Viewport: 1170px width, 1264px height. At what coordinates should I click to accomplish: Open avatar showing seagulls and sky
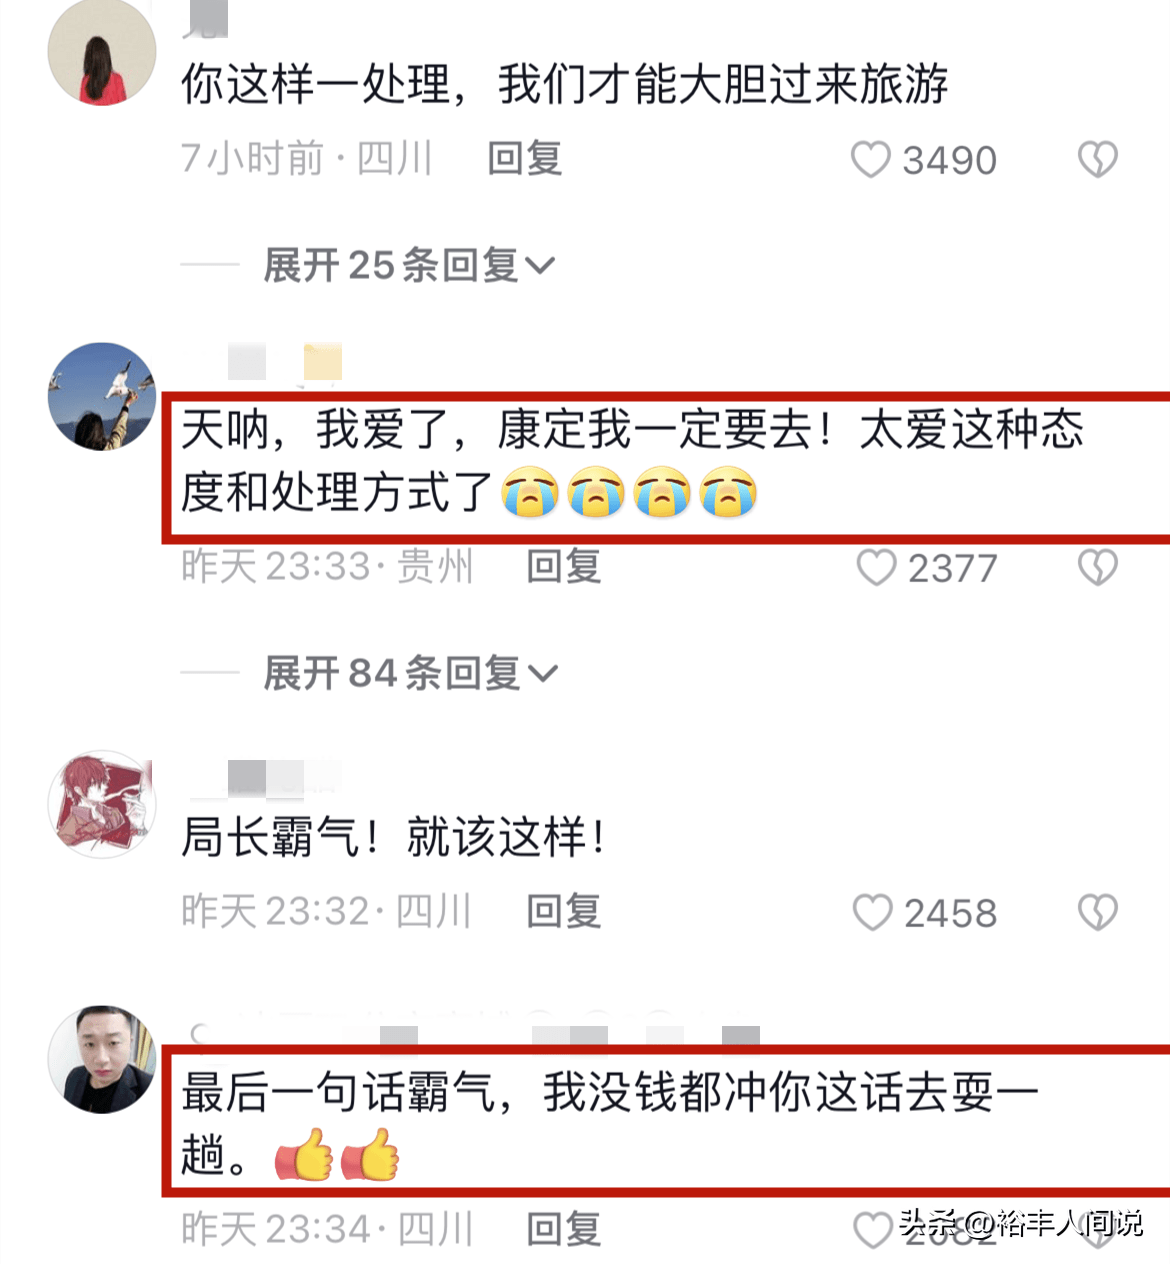102,397
